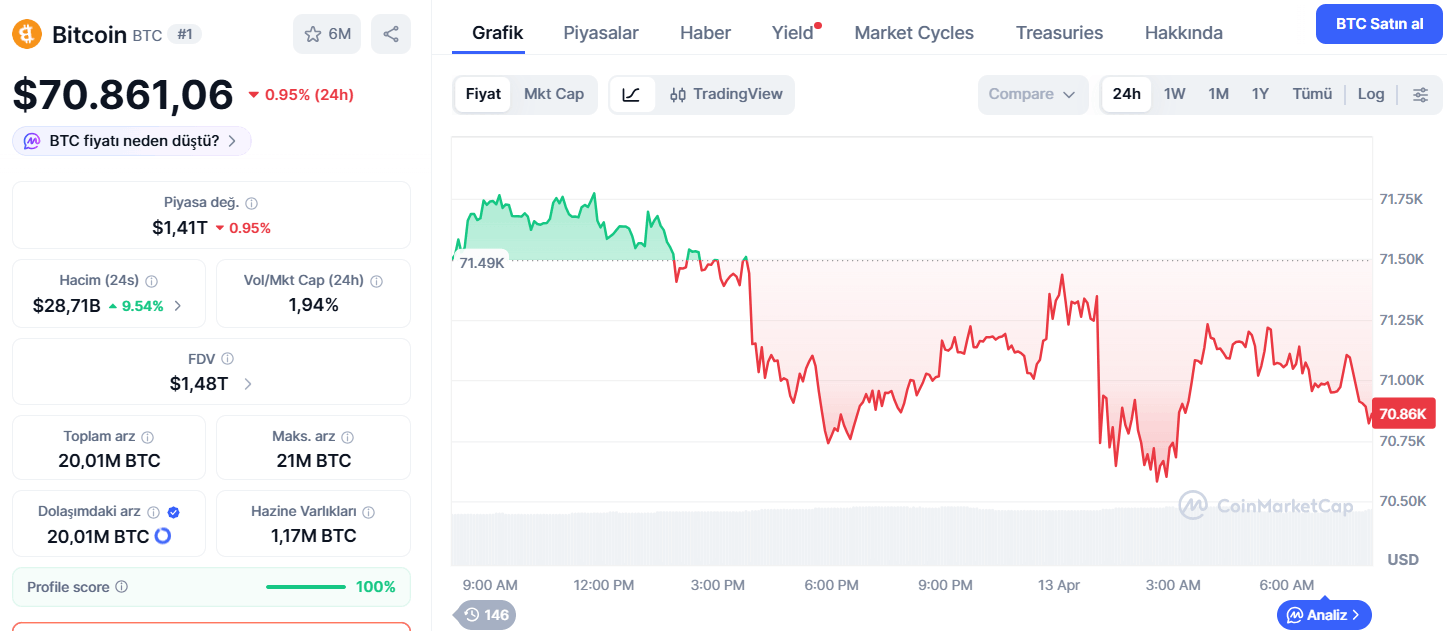Click the info icon beside FDV
This screenshot has width=1447, height=631.
point(228,358)
